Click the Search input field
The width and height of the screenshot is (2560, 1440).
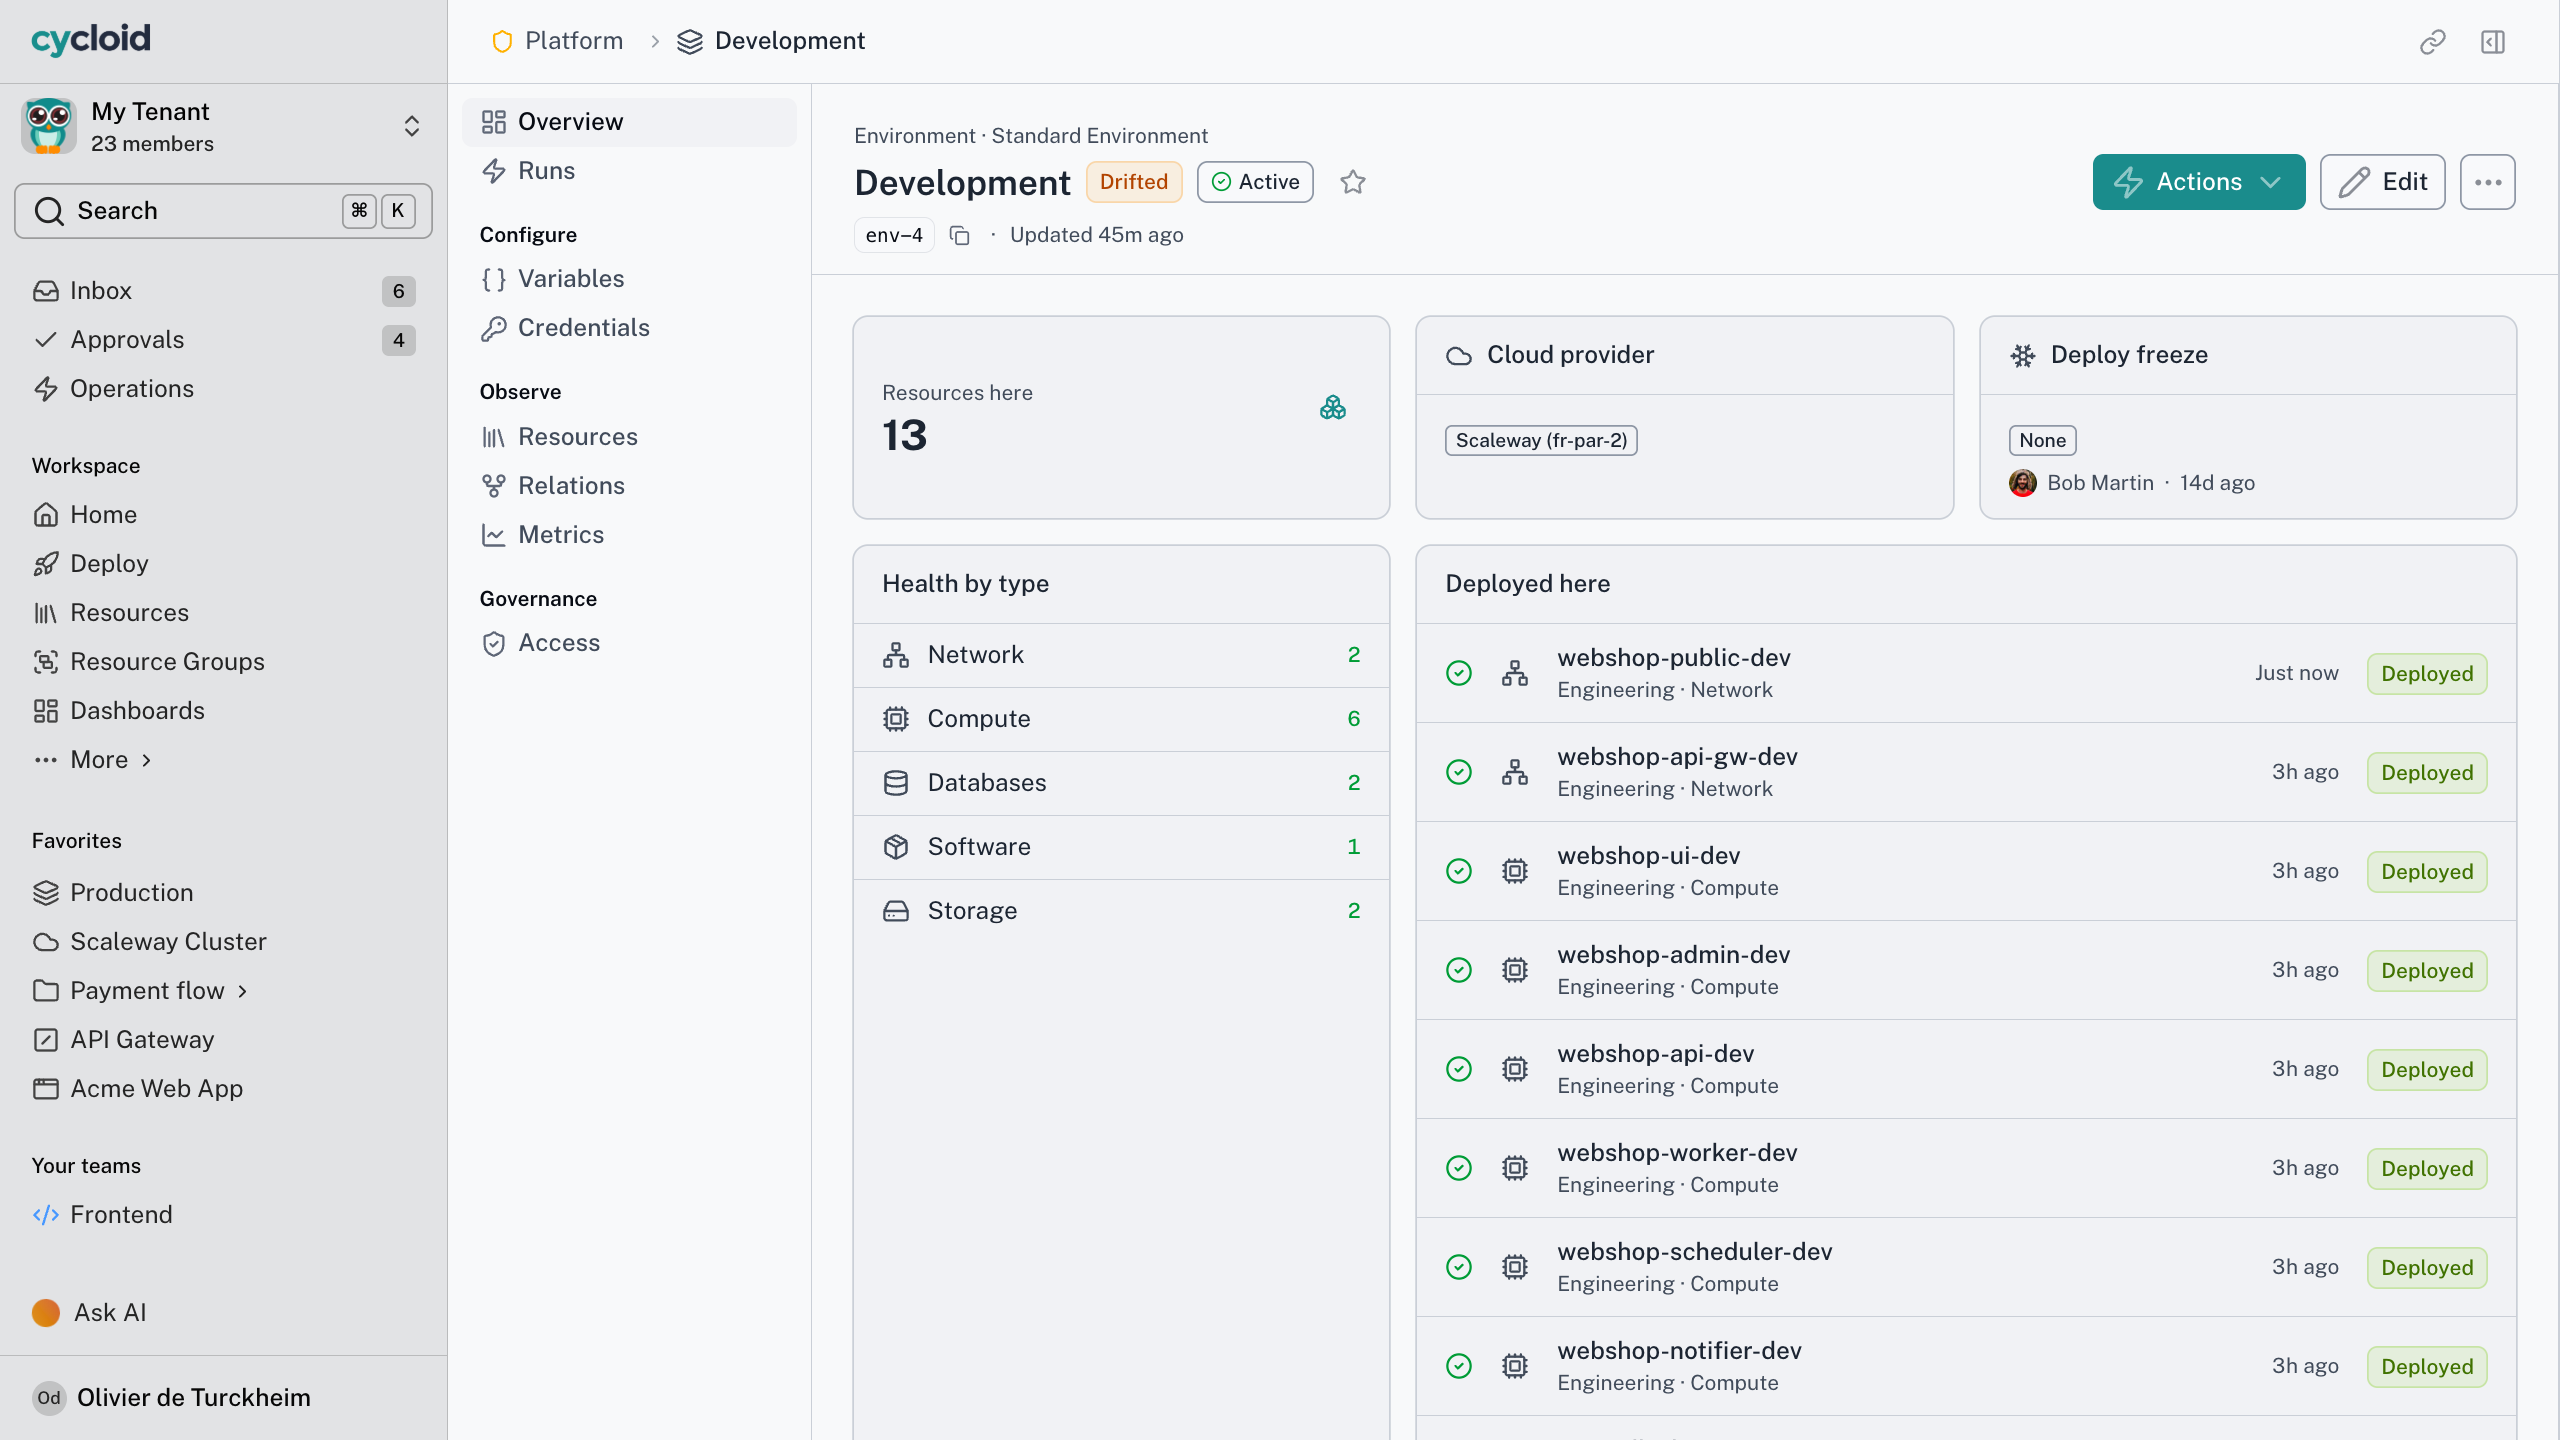pos(223,211)
